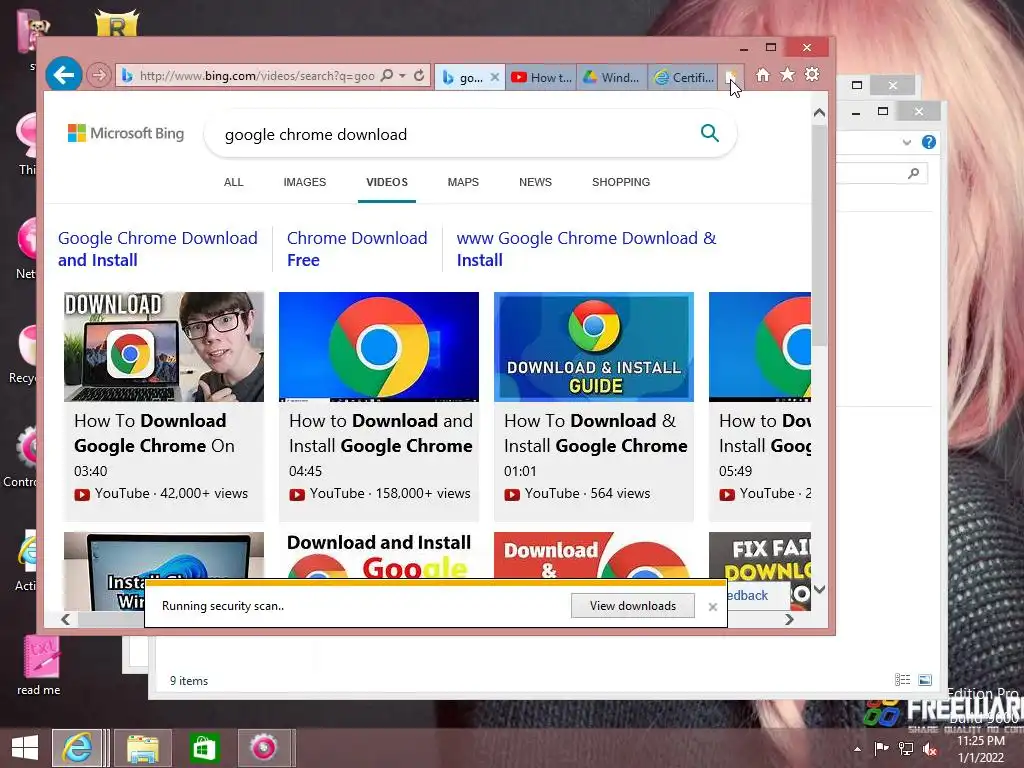Screen dimensions: 1024x768
Task: Click the taskbar clock showing 11:25 PM
Action: click(x=981, y=749)
